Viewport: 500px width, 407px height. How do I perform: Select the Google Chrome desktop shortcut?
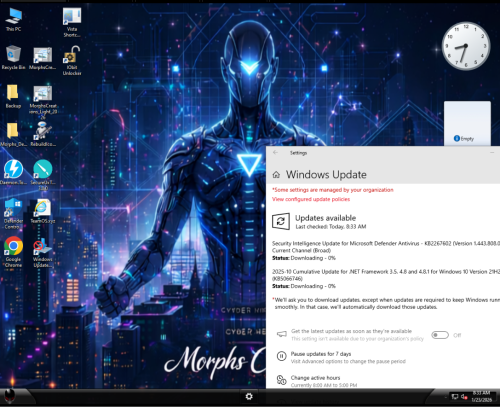pos(13,252)
